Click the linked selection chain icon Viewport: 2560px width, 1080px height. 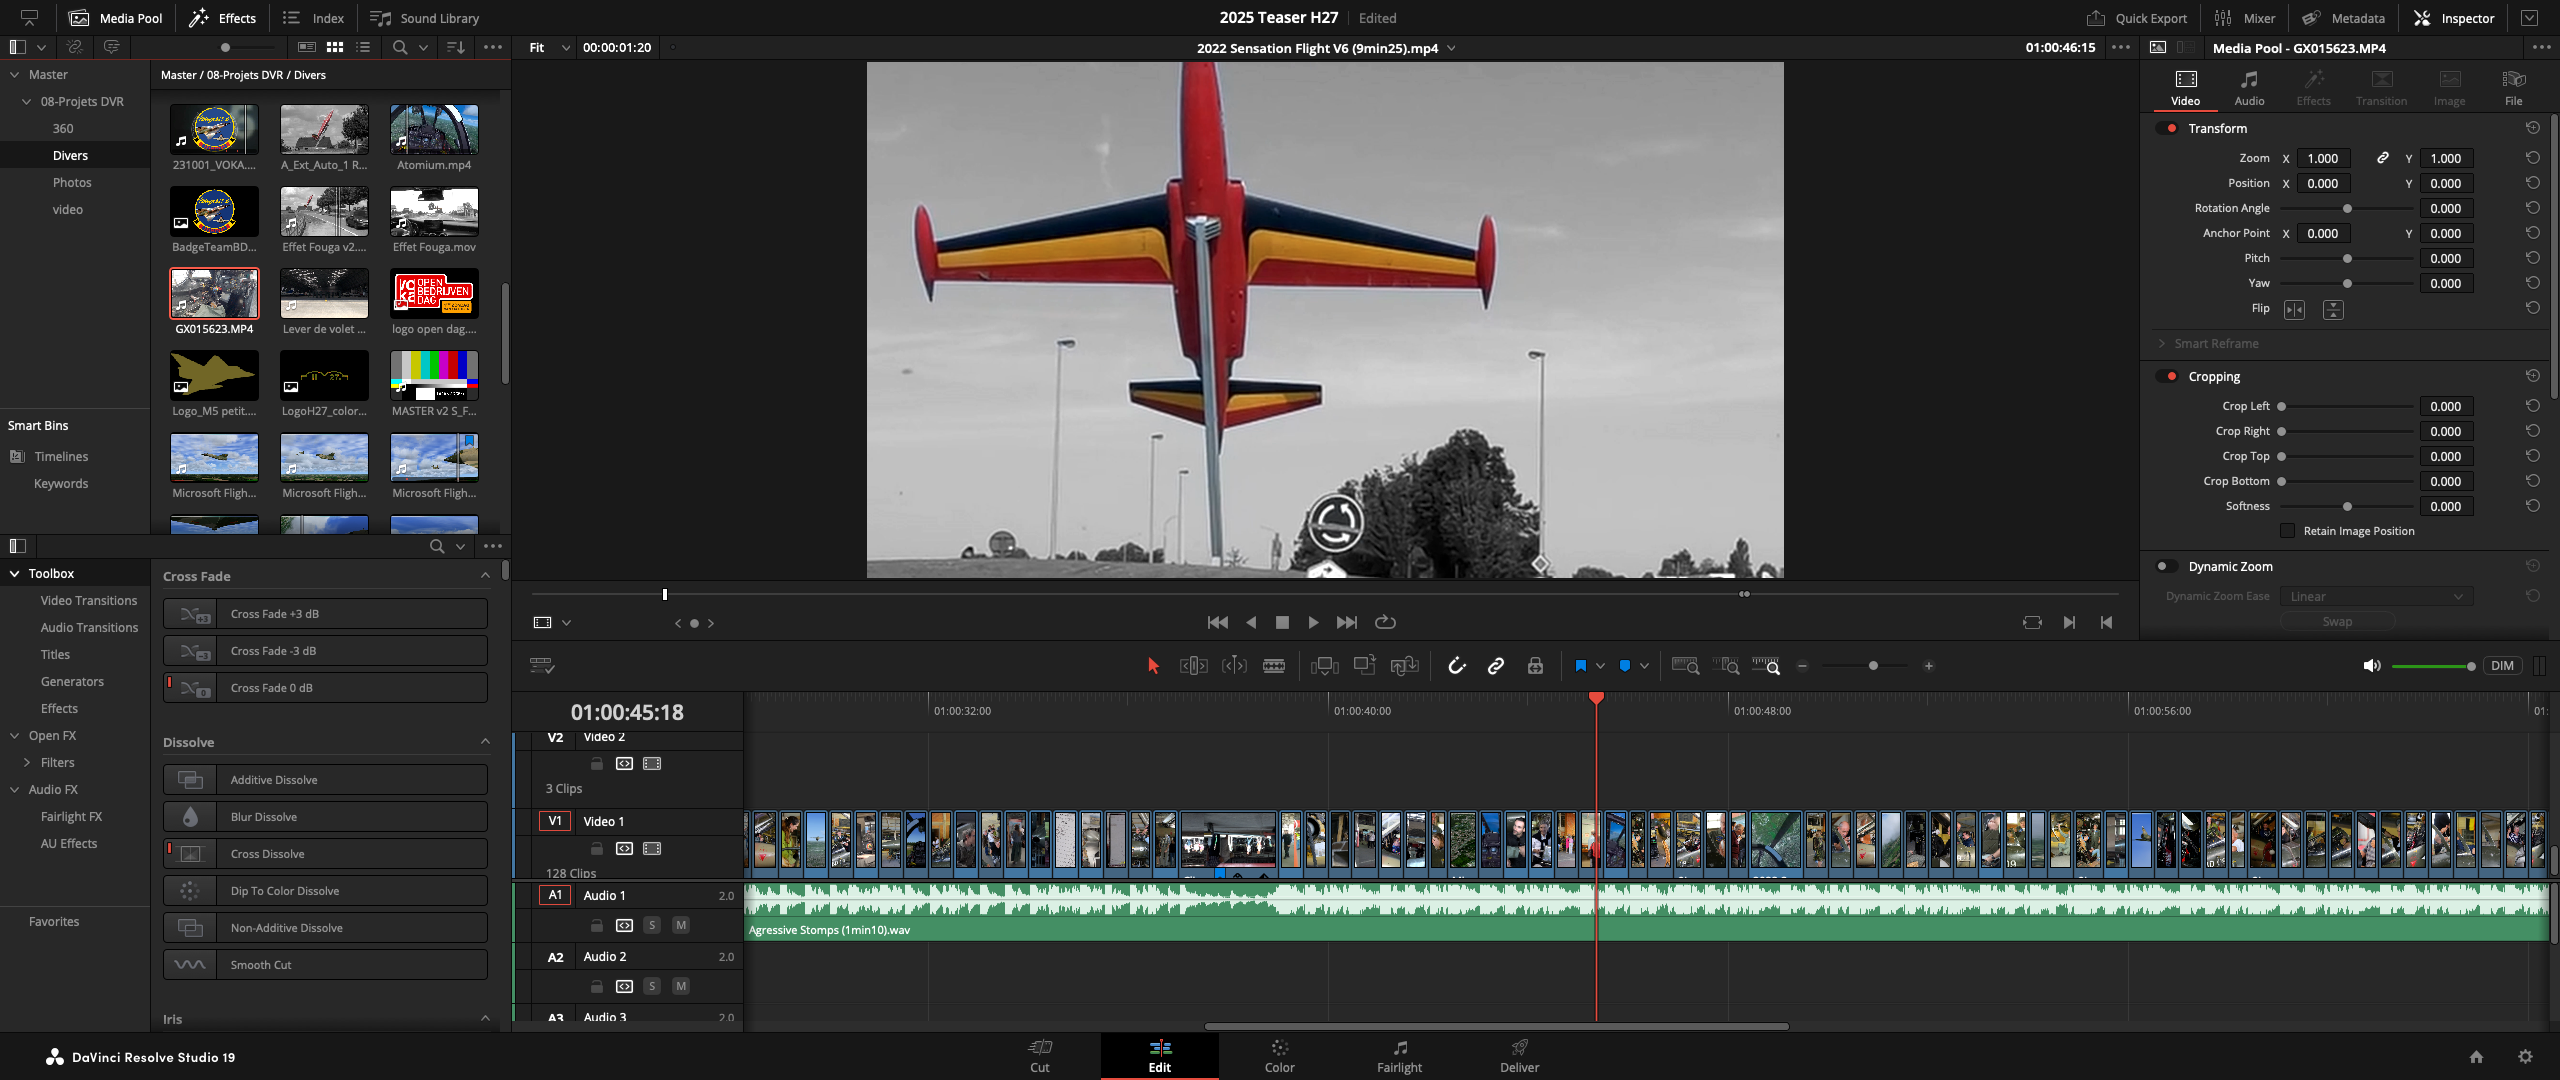[1496, 666]
